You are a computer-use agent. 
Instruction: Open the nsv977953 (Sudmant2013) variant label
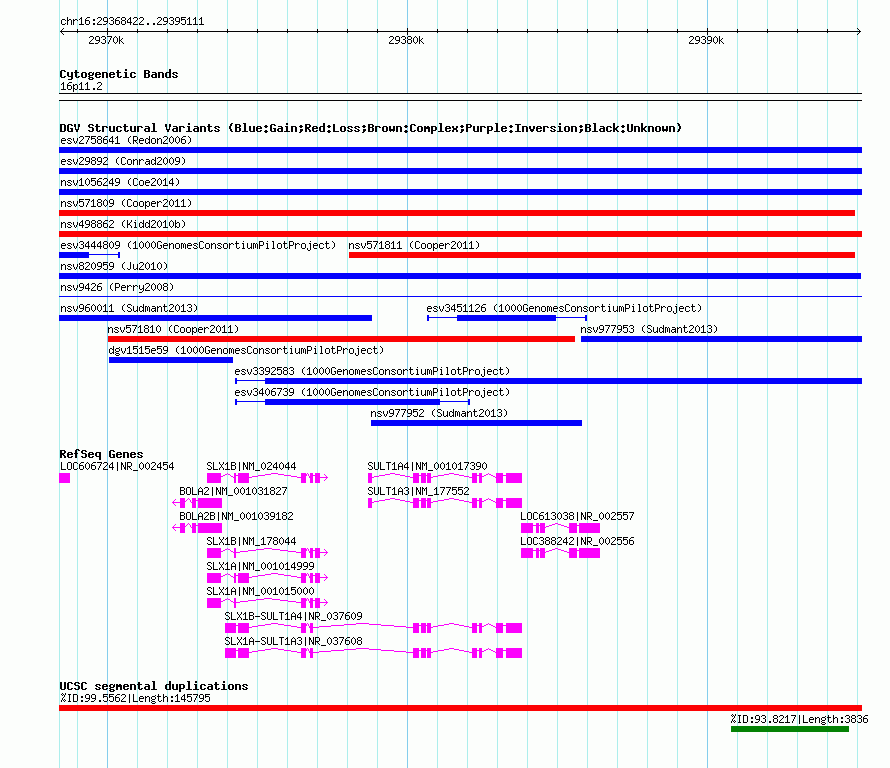(649, 329)
